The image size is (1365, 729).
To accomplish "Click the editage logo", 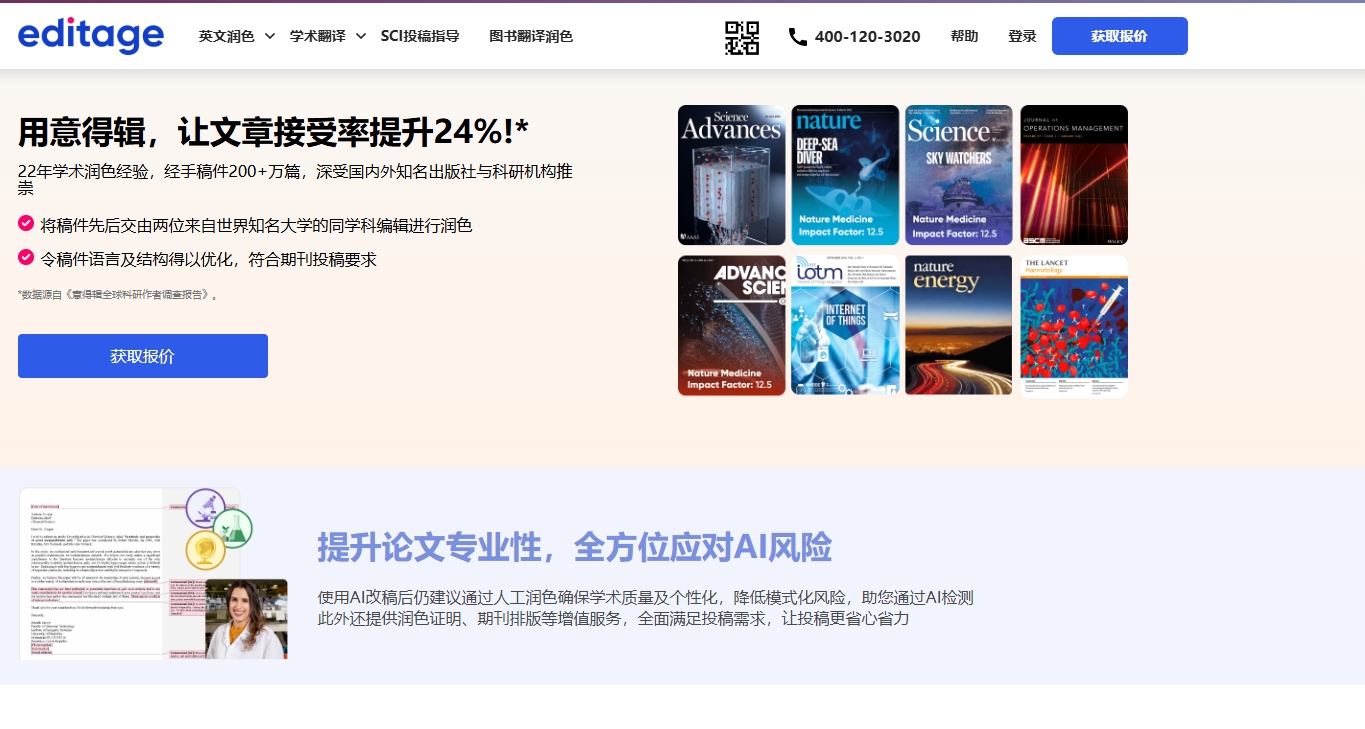I will (x=91, y=36).
